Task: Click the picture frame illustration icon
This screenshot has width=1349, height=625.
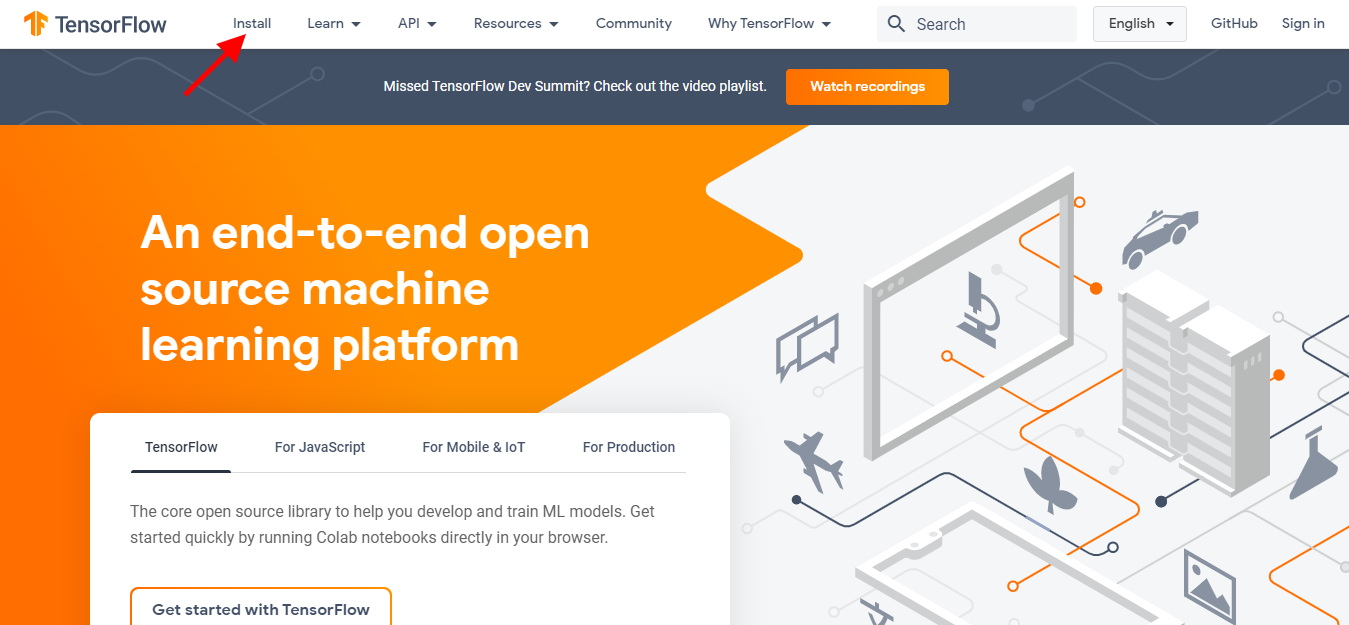Action: [x=1210, y=585]
